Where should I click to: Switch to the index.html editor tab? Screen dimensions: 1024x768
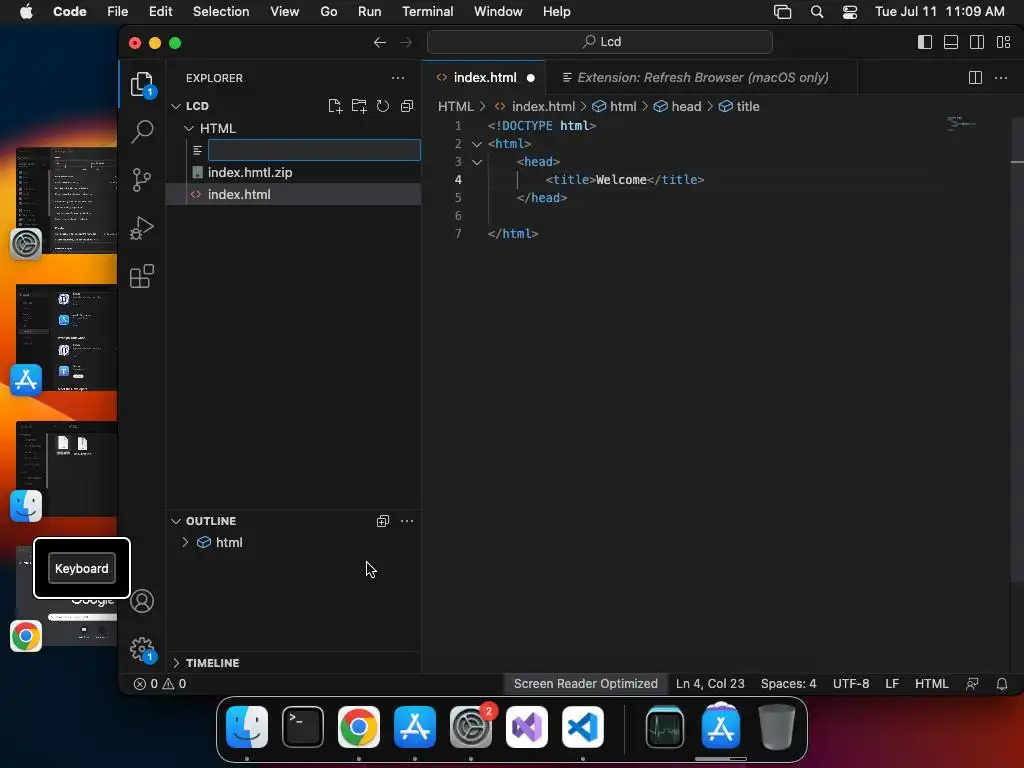[x=484, y=78]
